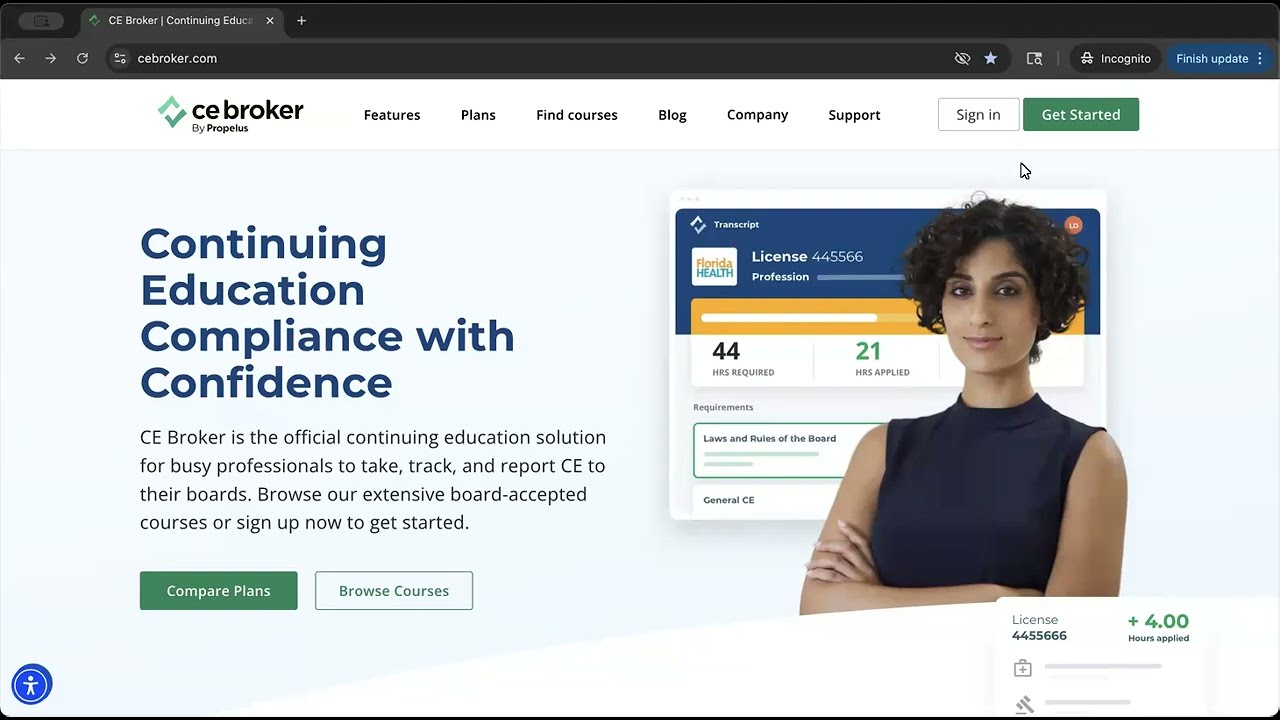
Task: Click 'License 4455666' in bottom card
Action: (1039, 628)
